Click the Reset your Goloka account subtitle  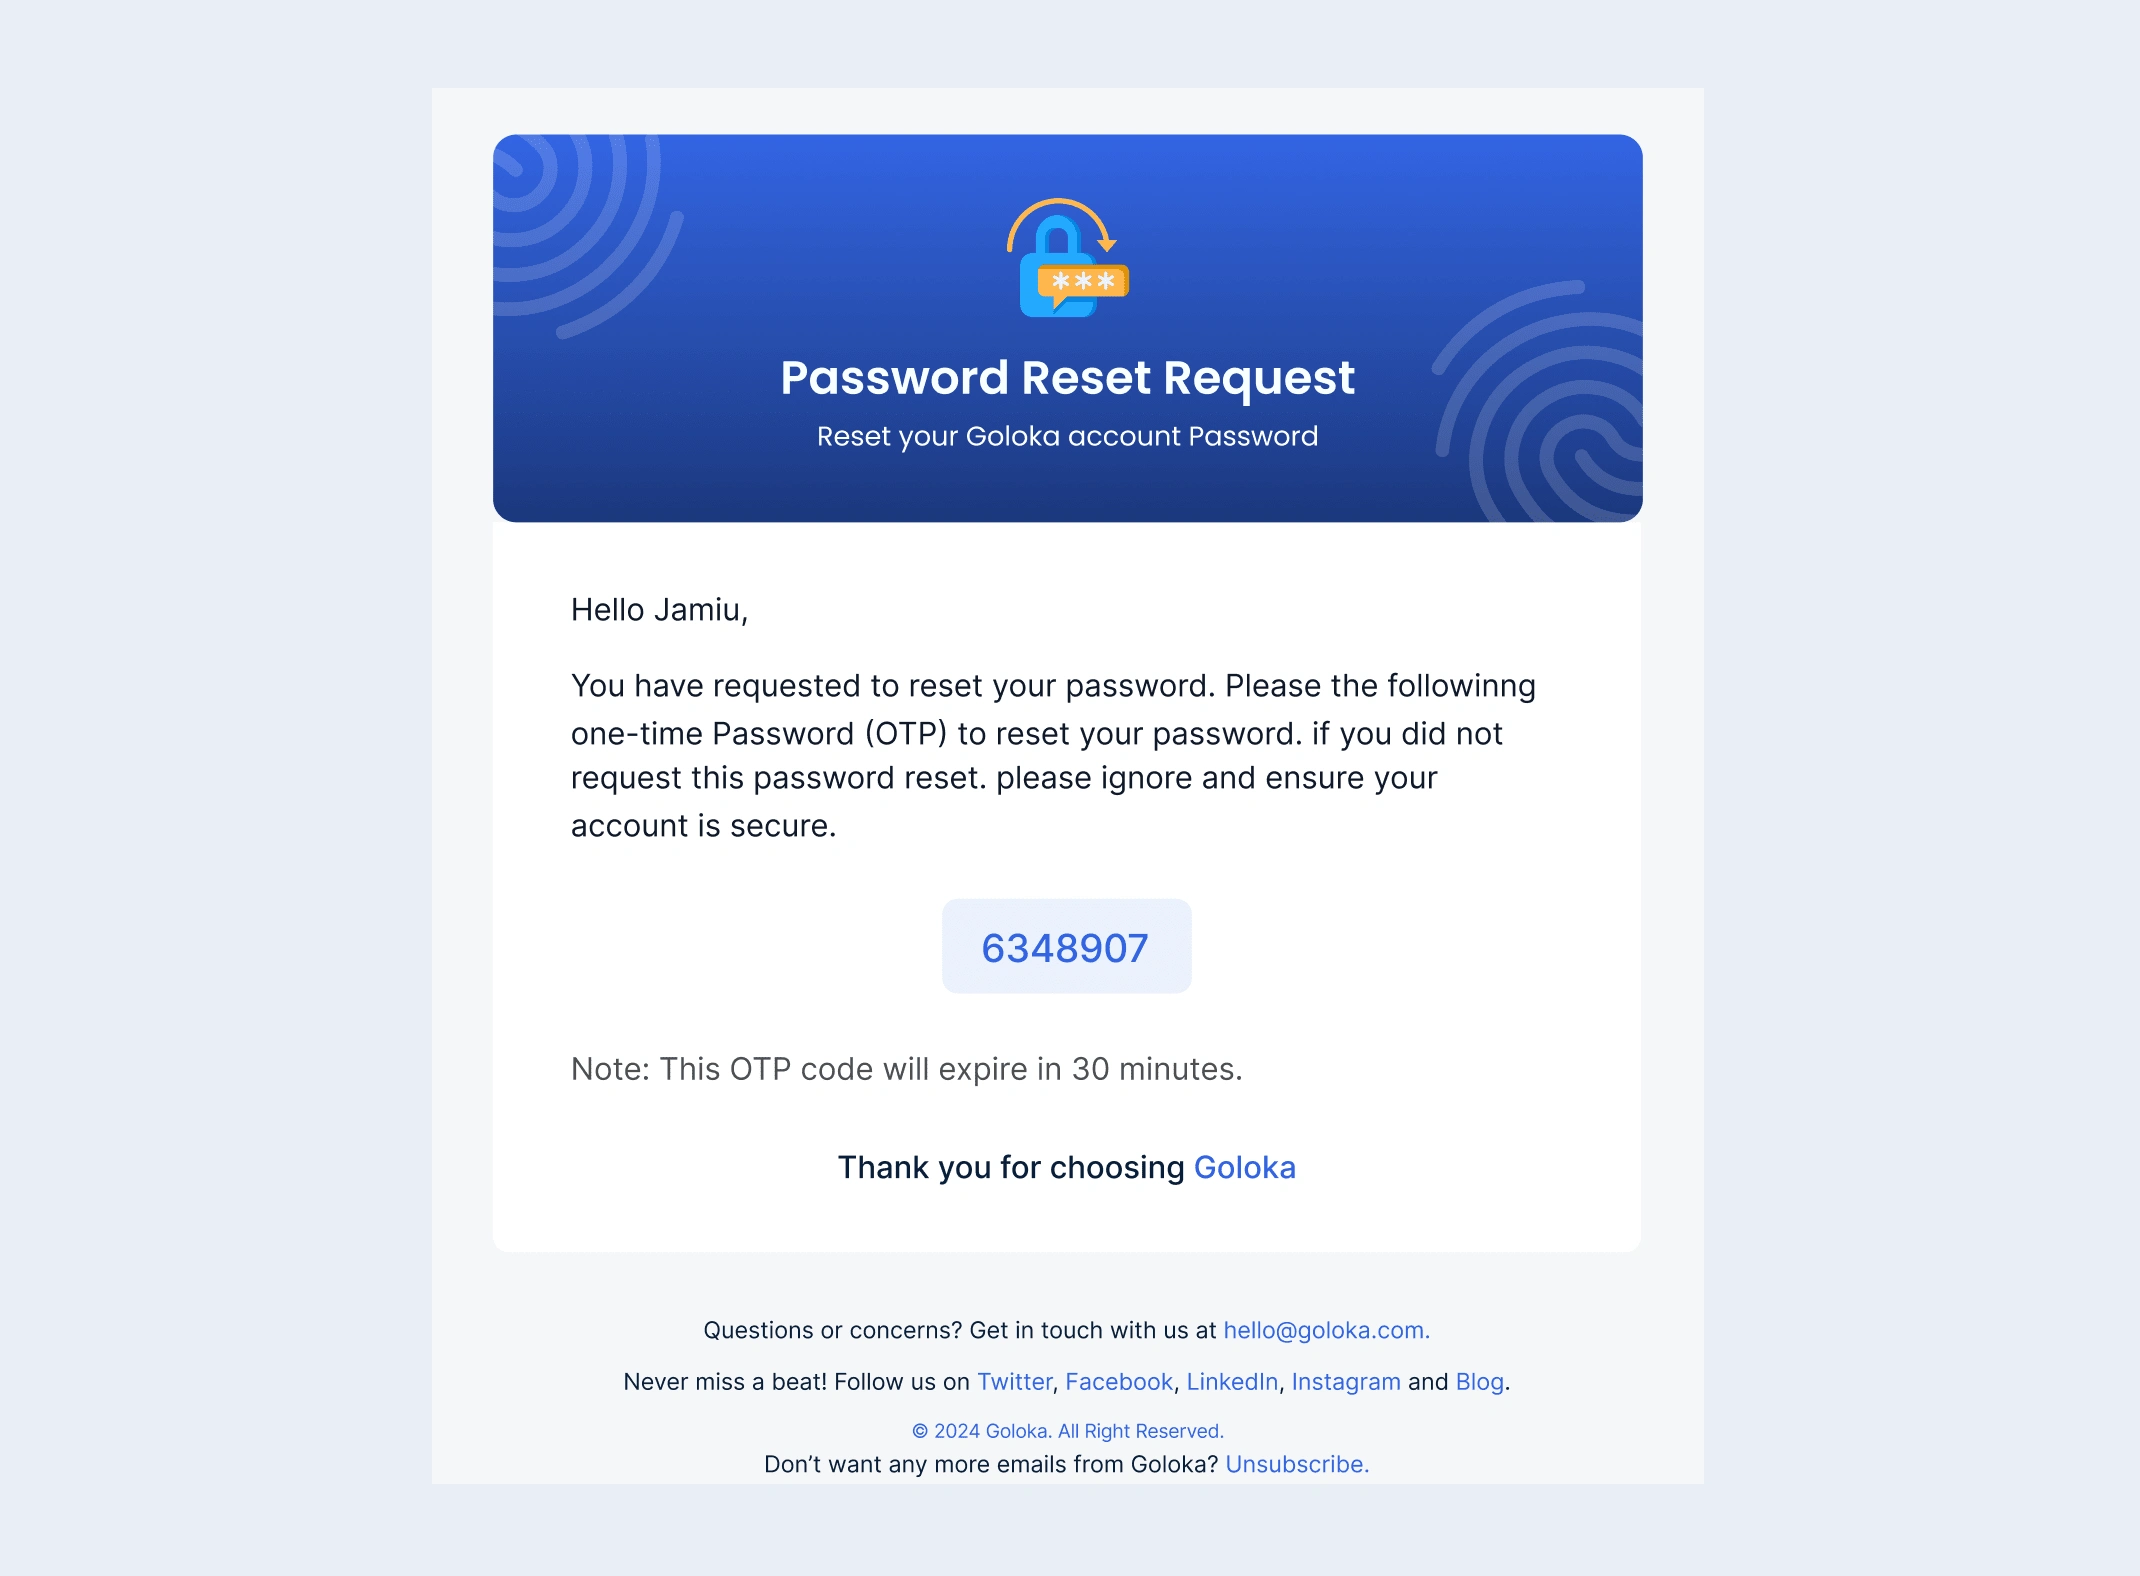(1067, 436)
